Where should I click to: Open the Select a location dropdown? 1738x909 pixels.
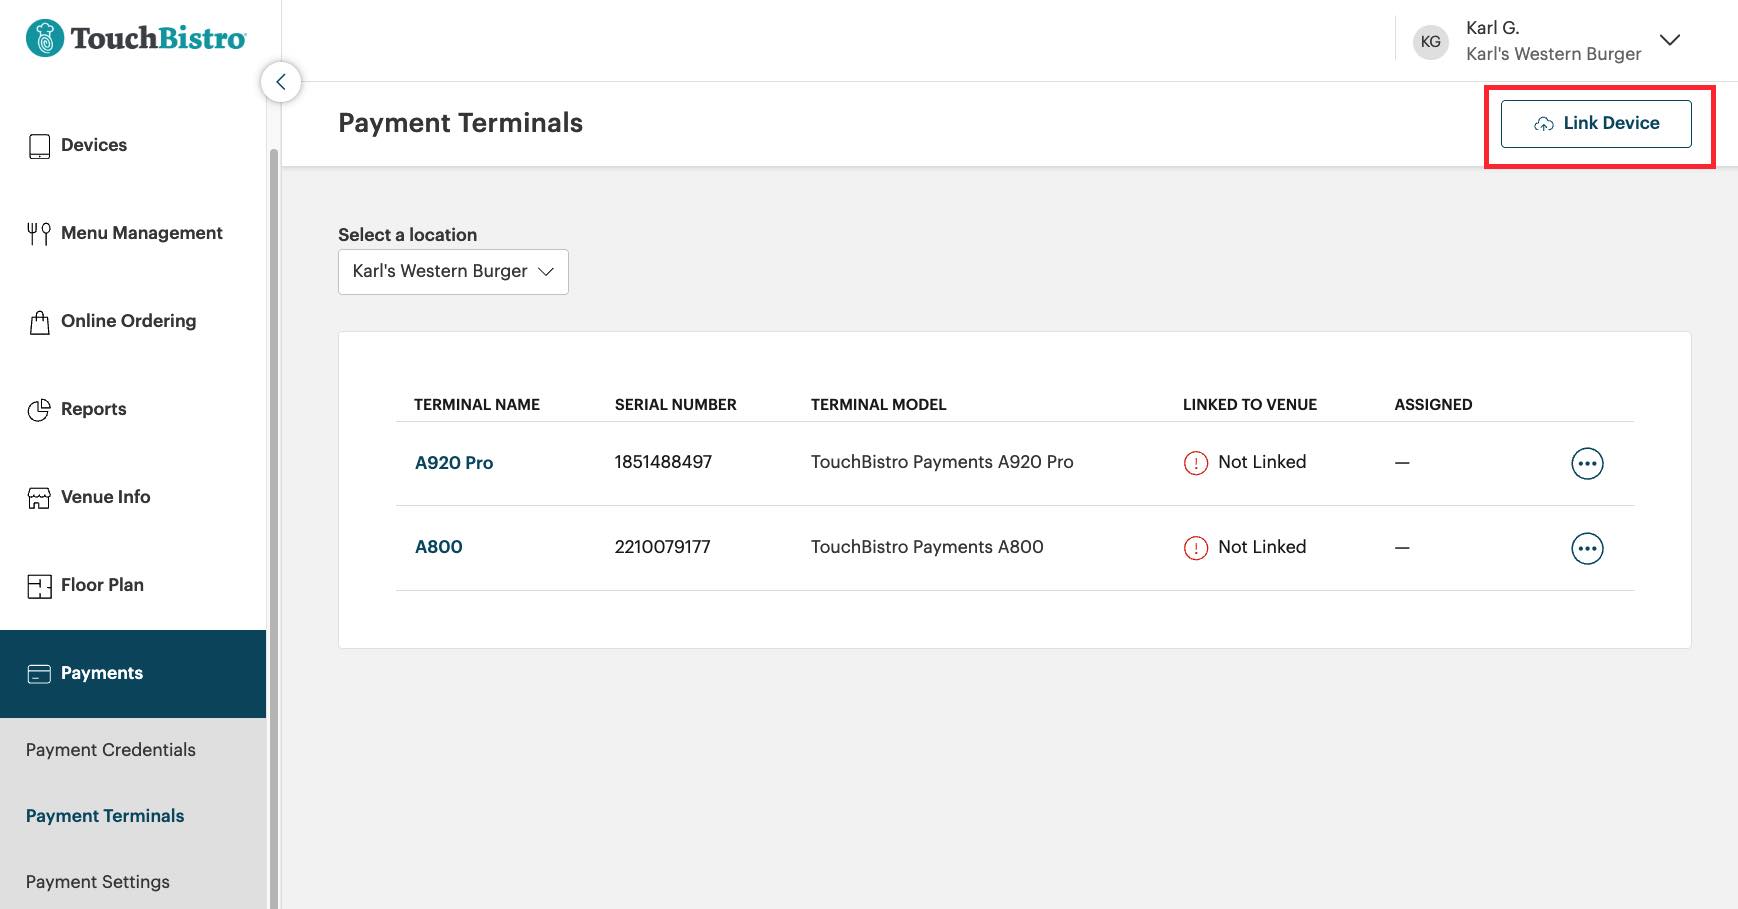point(452,271)
